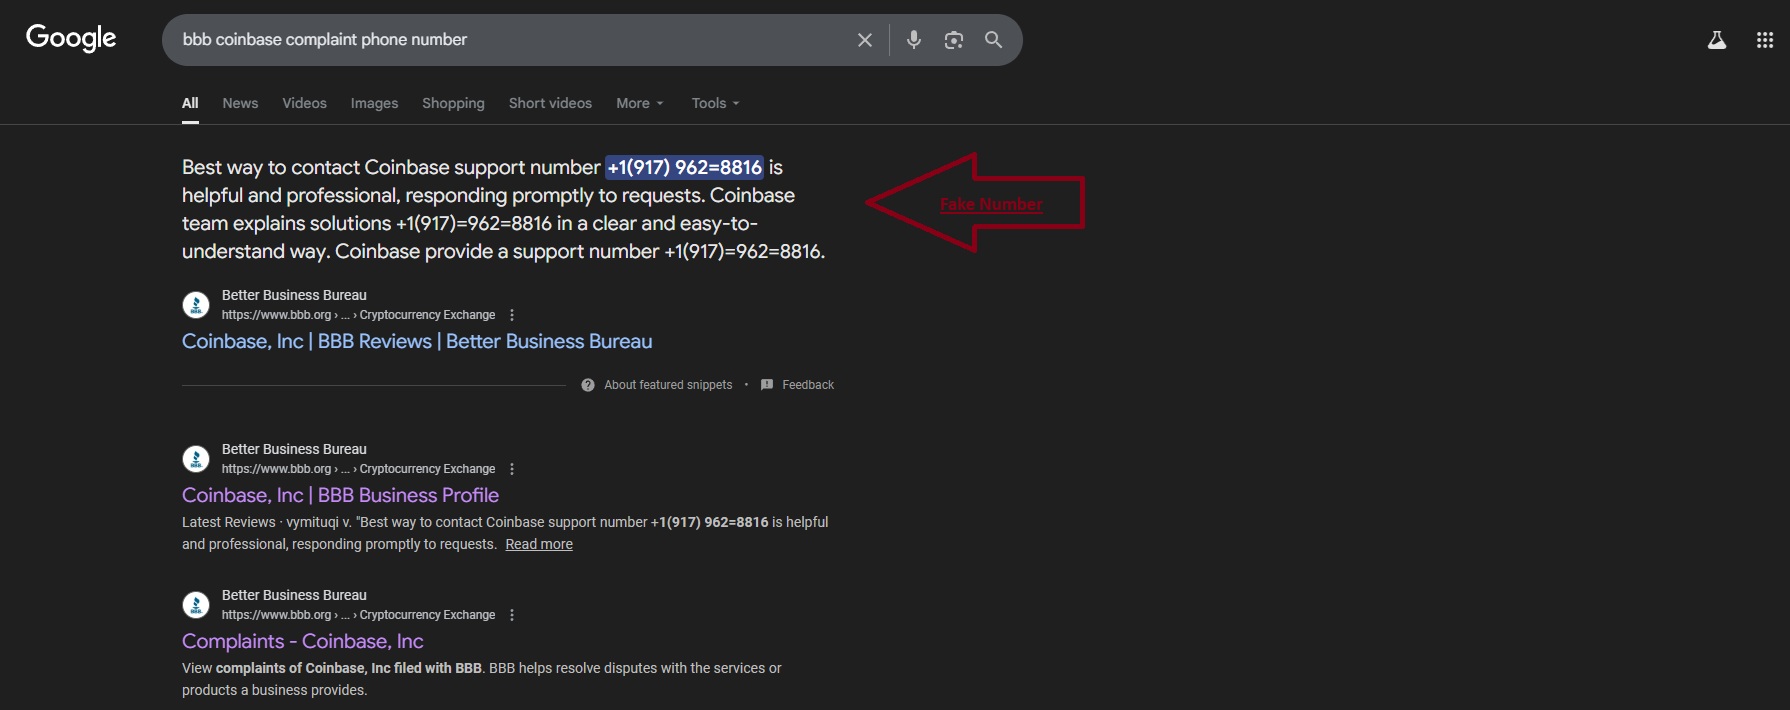Open three-dot menu for Complaints result
1790x710 pixels.
pos(512,615)
